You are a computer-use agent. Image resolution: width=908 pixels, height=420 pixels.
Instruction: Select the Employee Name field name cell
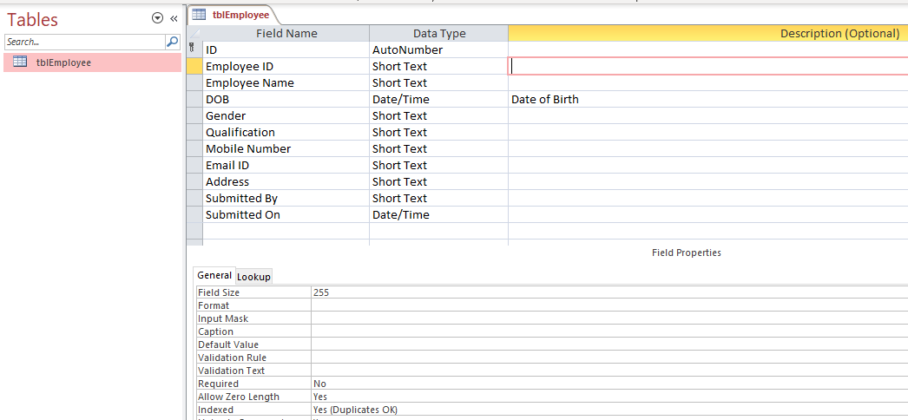tap(286, 83)
